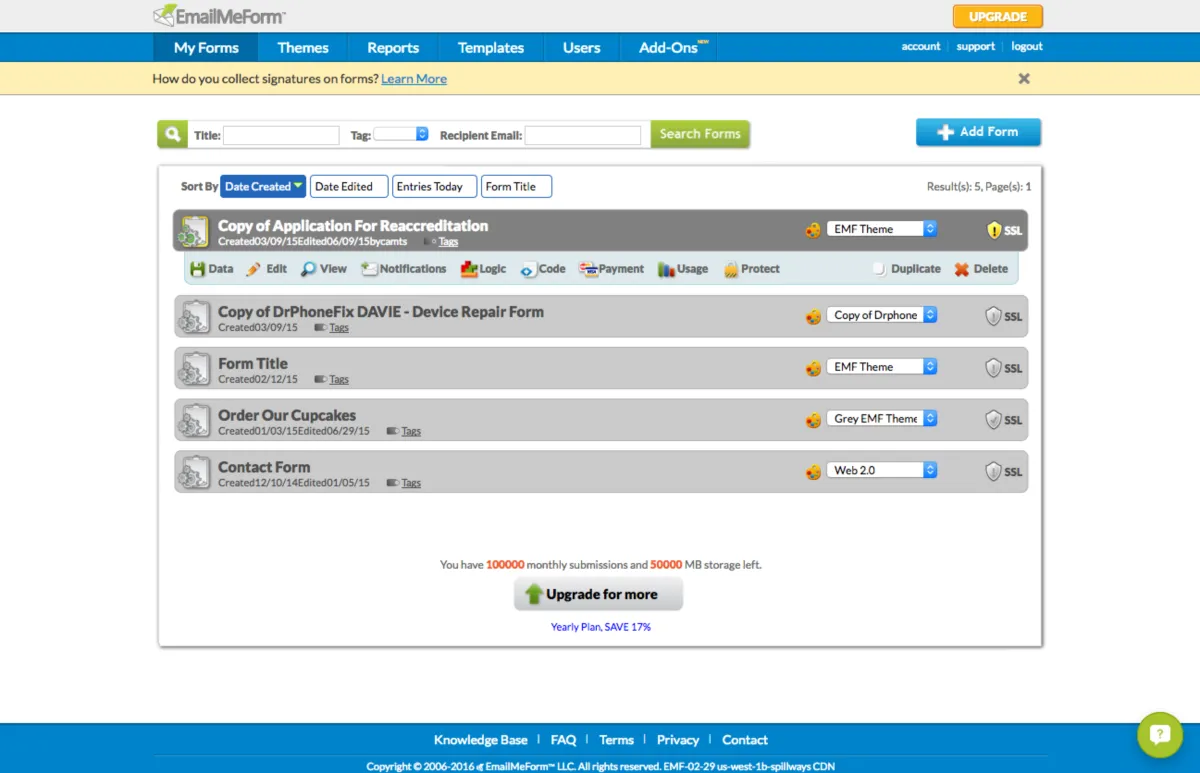This screenshot has width=1200, height=773.
Task: Sort by Date Edited
Action: coord(349,186)
